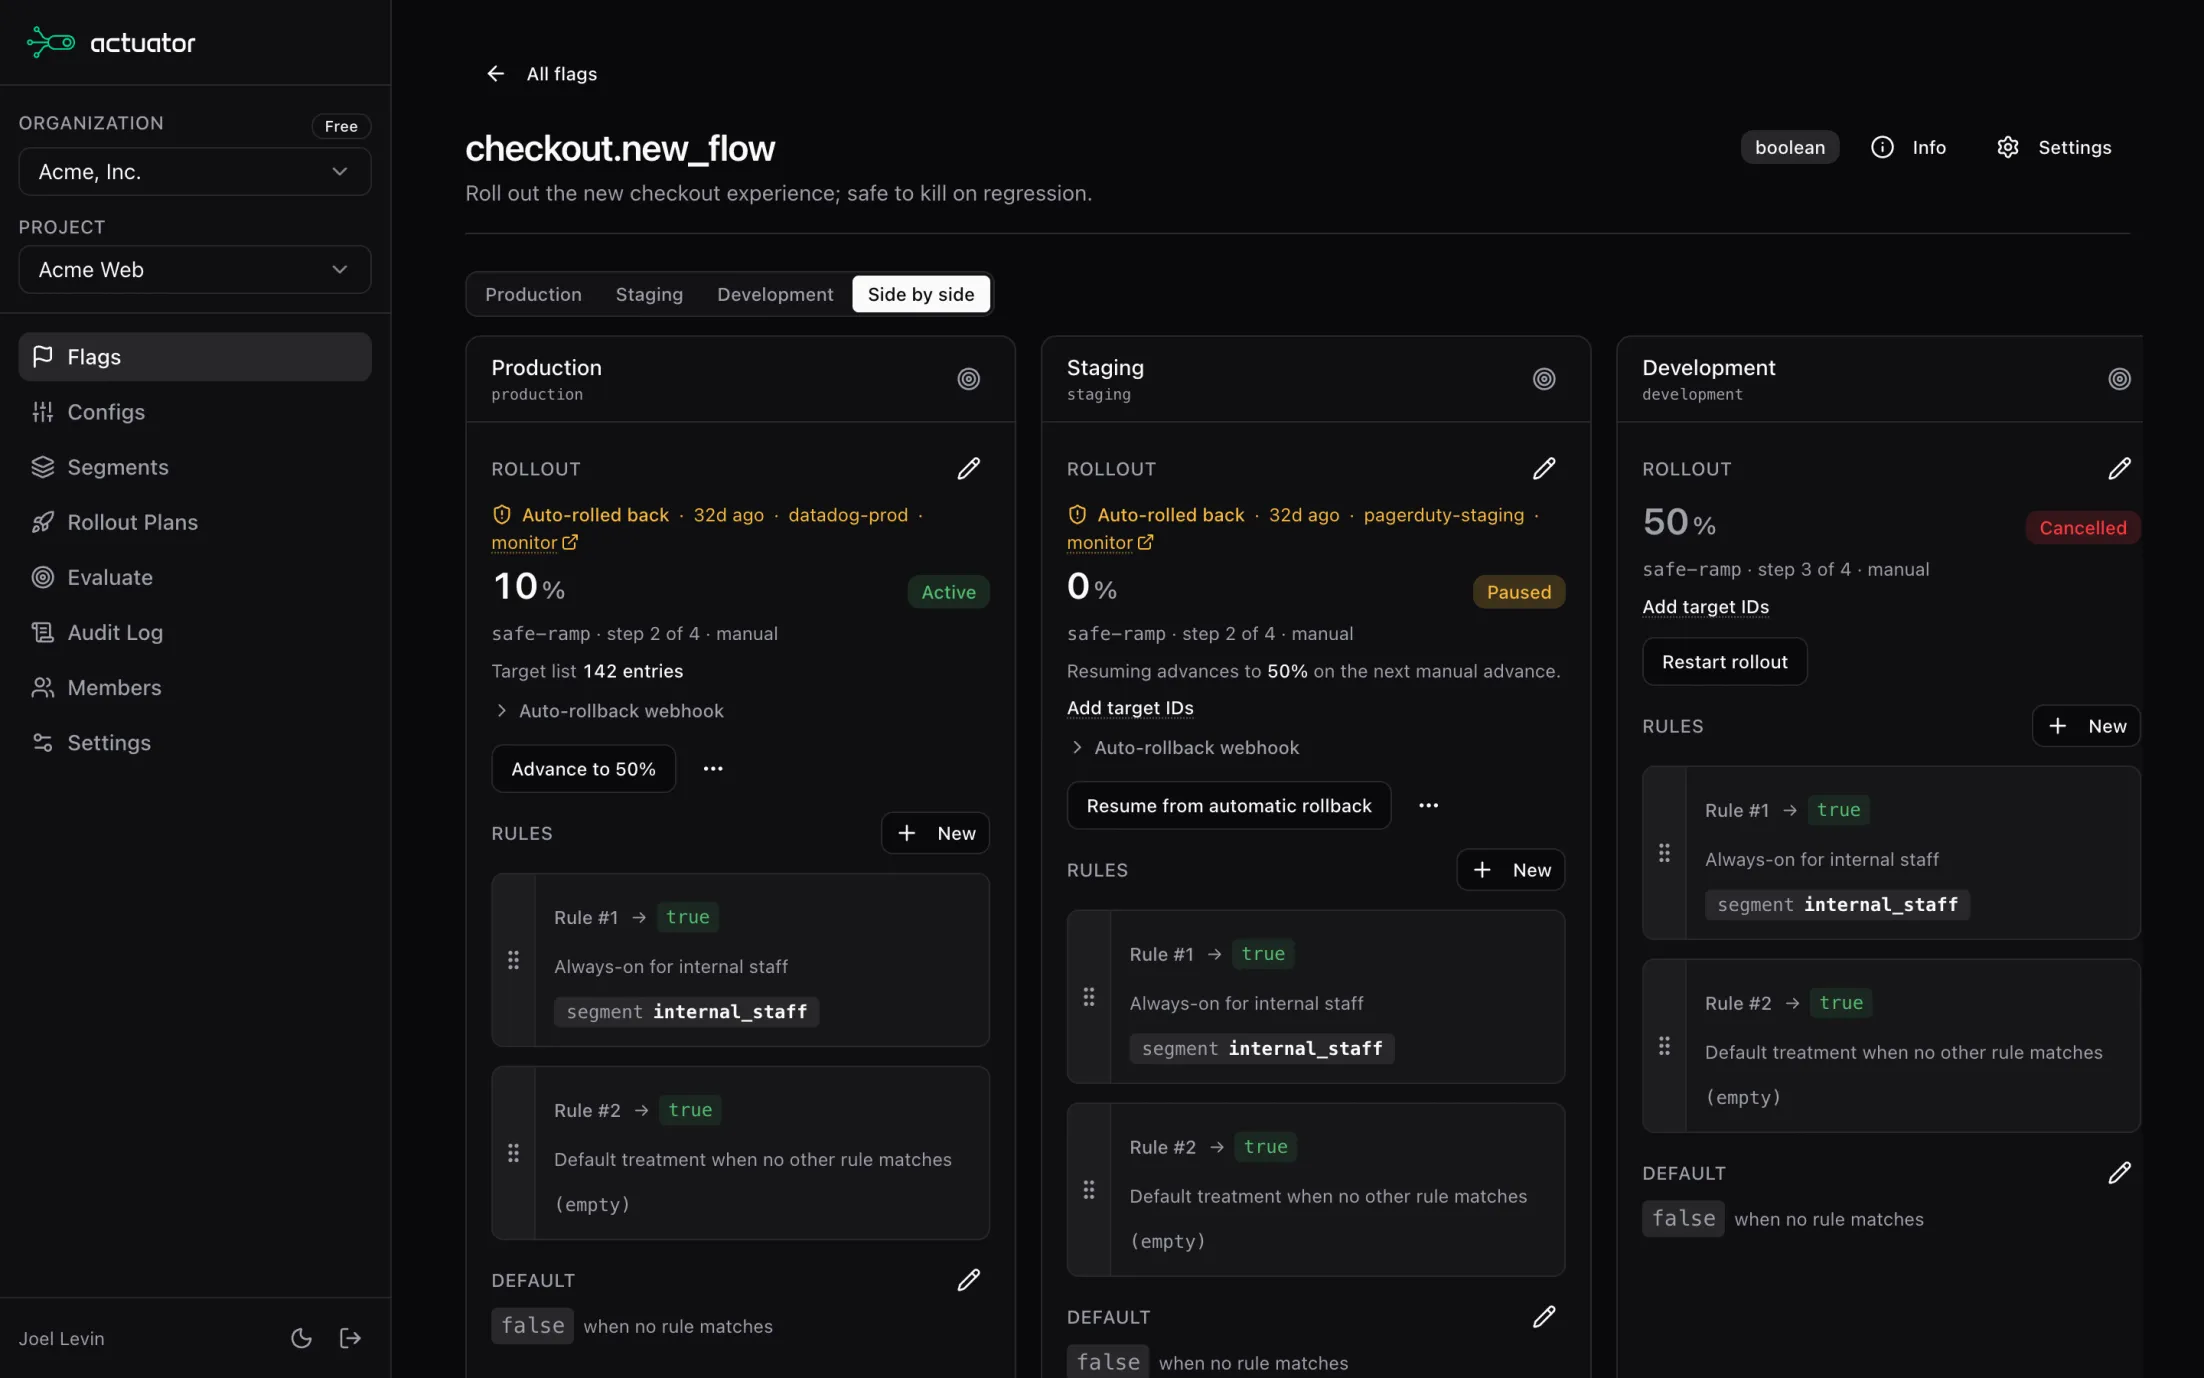The image size is (2204, 1378).
Task: Open the Staging monitor link
Action: pos(1110,542)
